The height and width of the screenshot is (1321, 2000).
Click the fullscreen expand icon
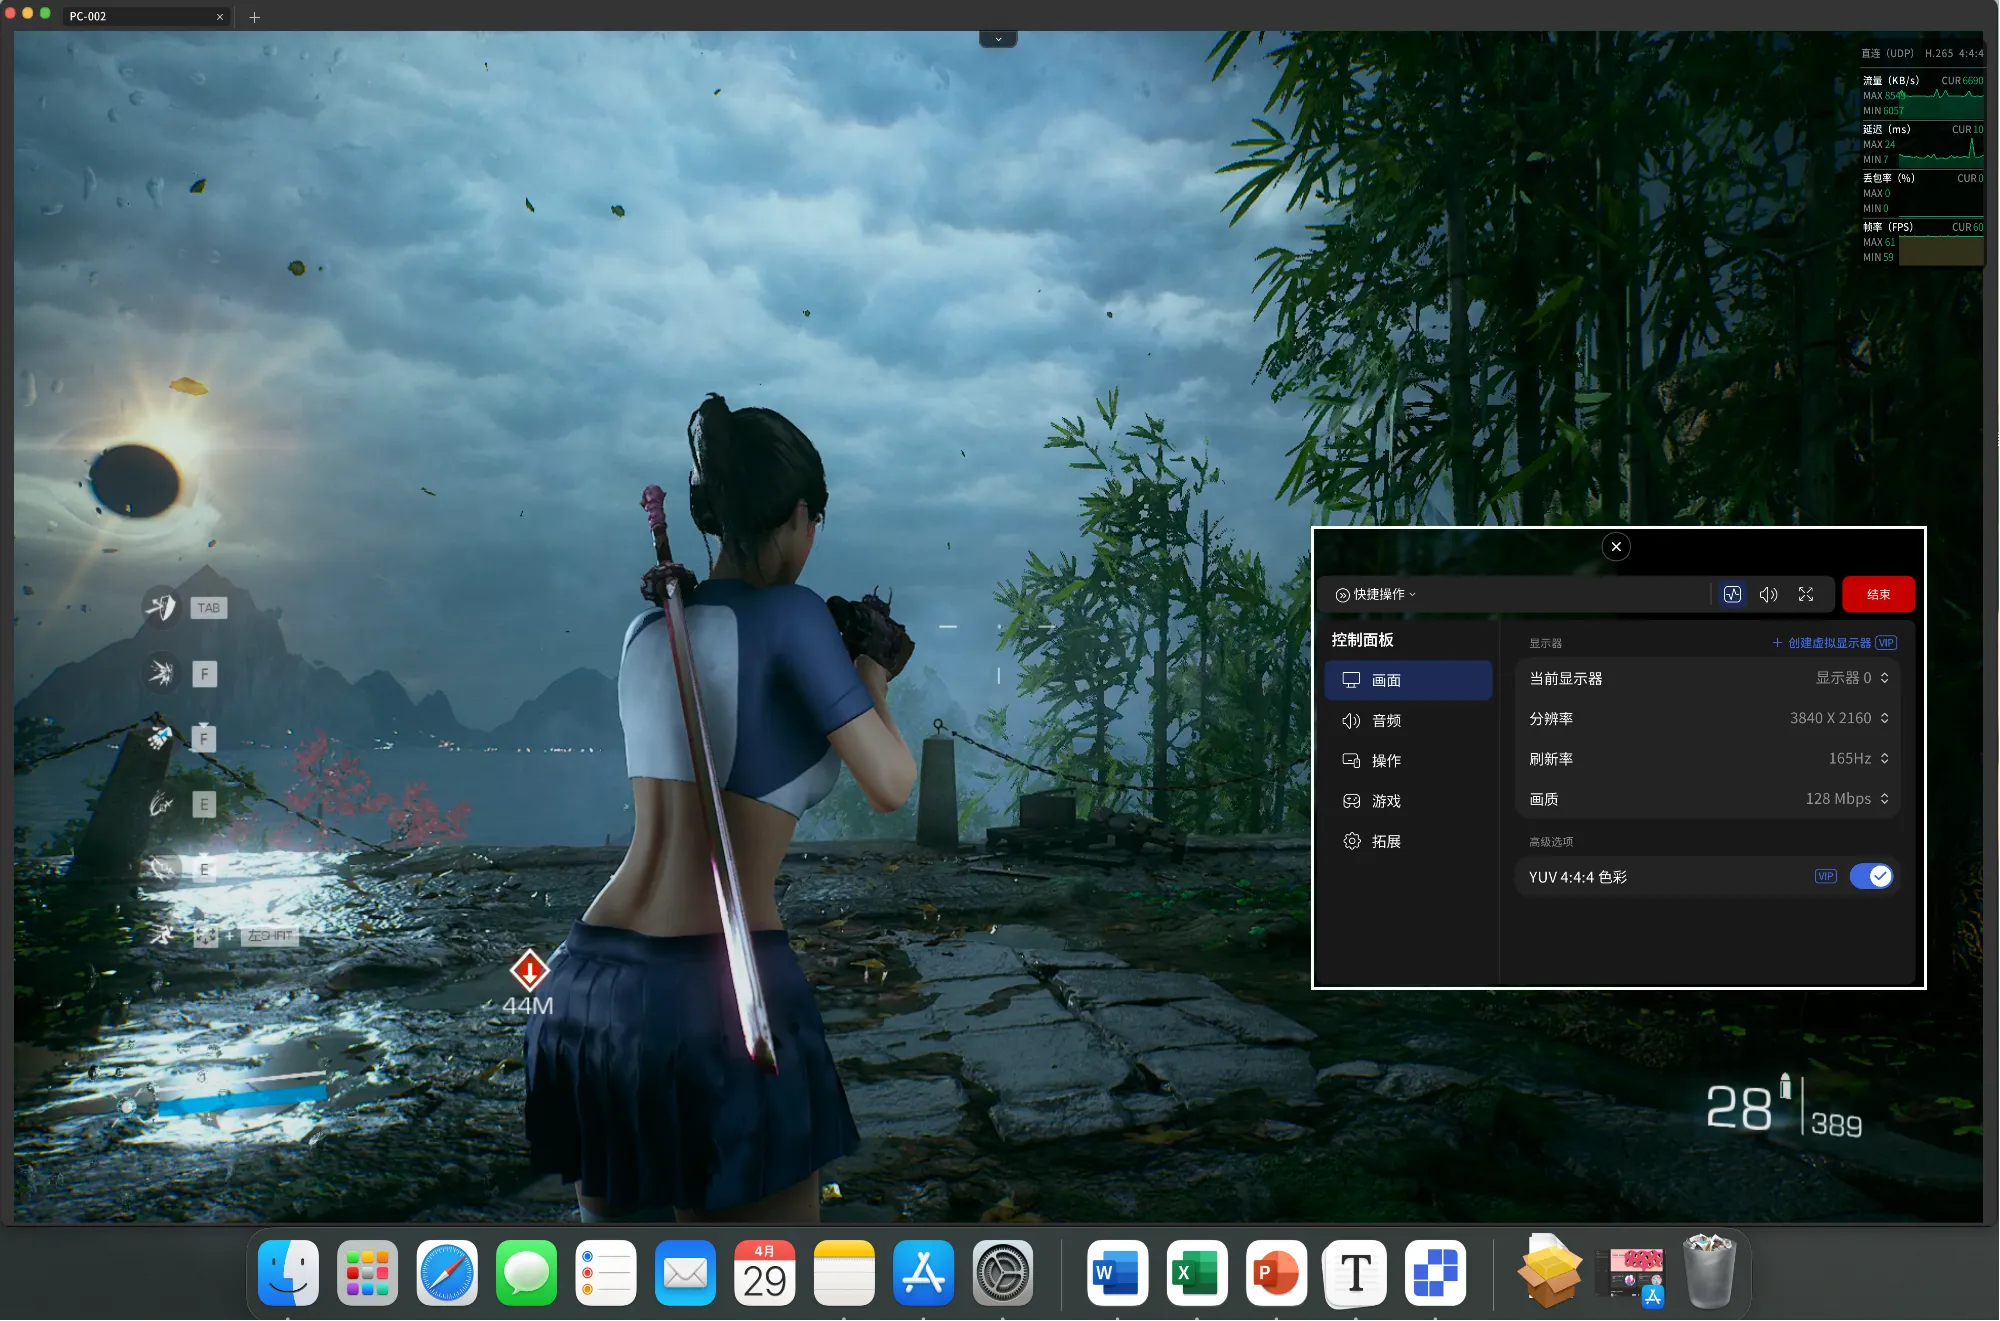(1805, 595)
